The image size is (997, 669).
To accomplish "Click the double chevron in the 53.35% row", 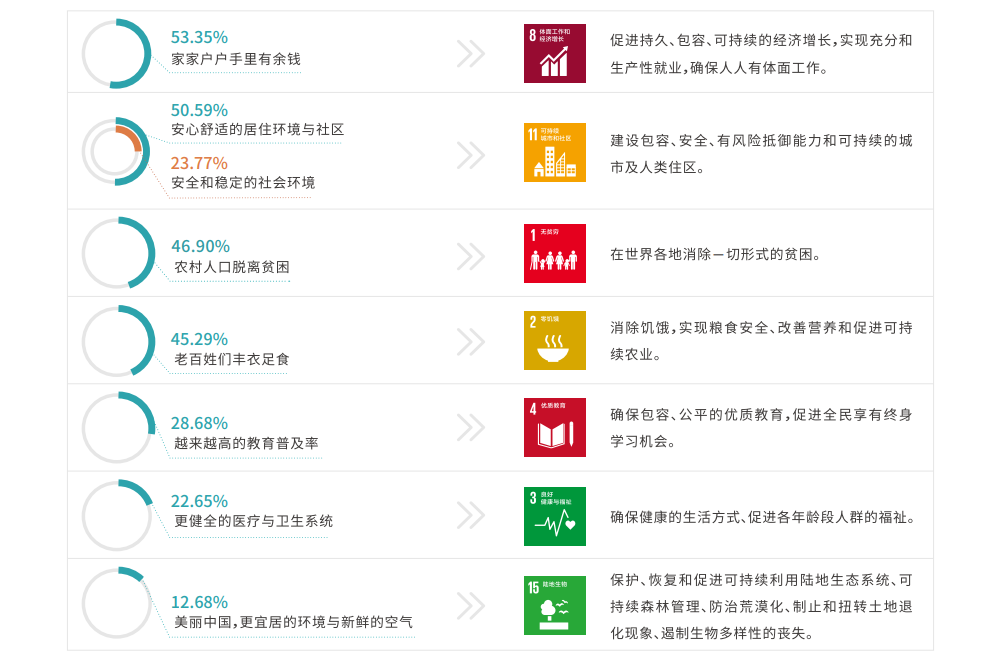I will click(471, 53).
